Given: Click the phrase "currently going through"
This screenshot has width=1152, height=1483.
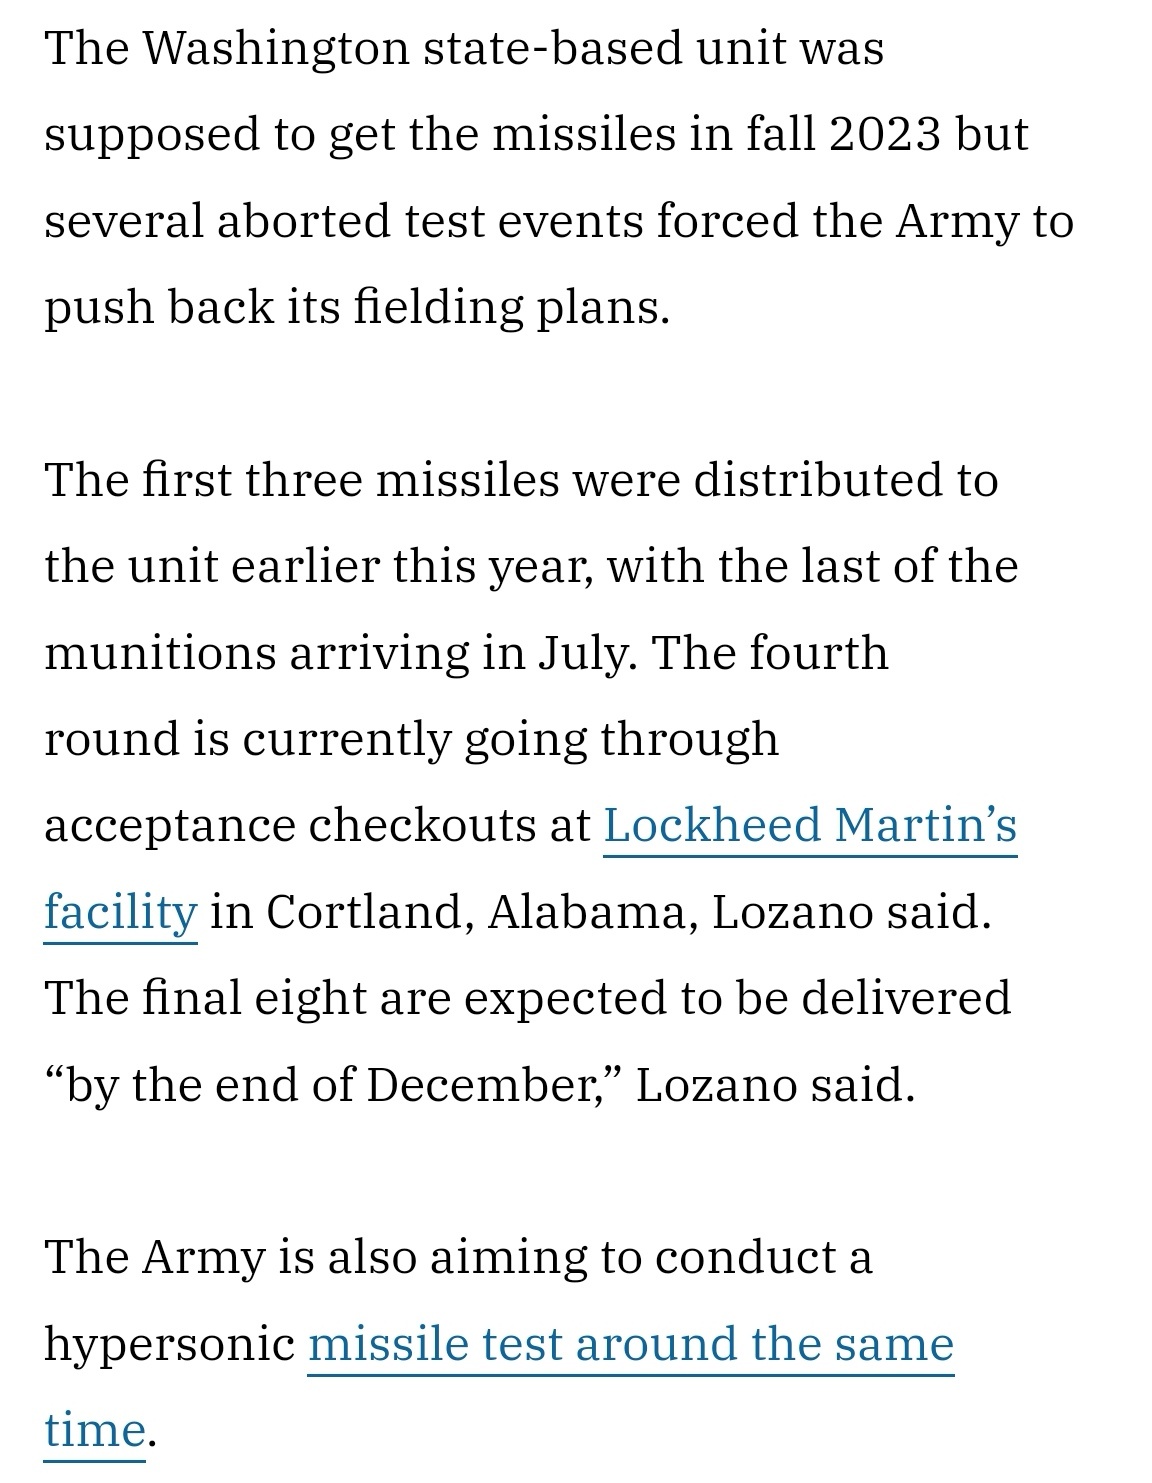Looking at the screenshot, I should click(x=510, y=740).
